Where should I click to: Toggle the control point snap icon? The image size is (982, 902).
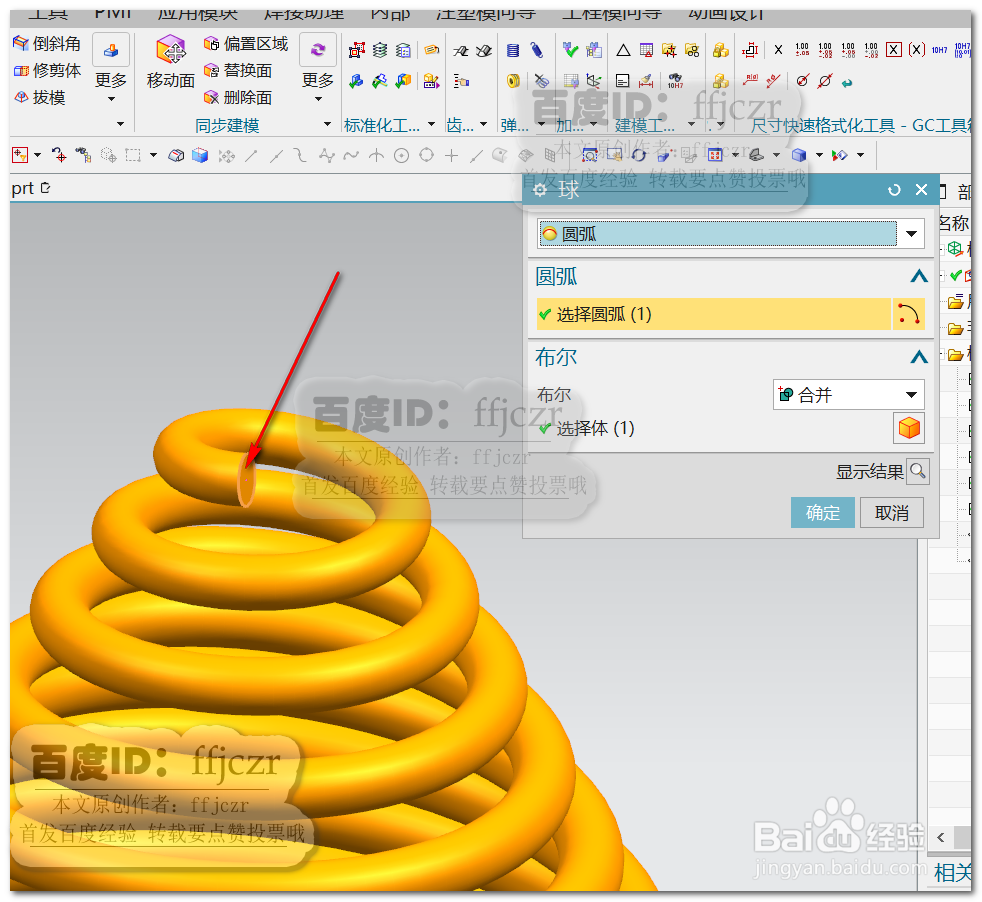point(301,155)
